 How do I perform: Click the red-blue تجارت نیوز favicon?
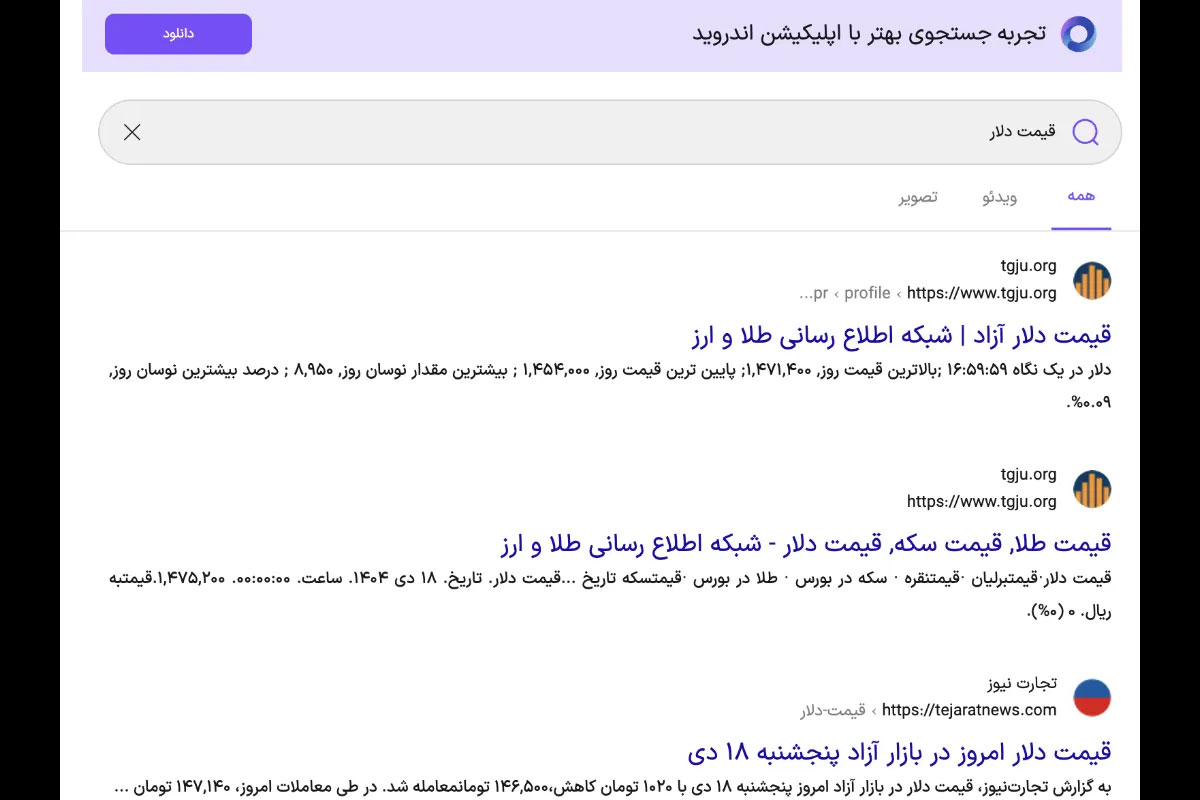tap(1092, 697)
